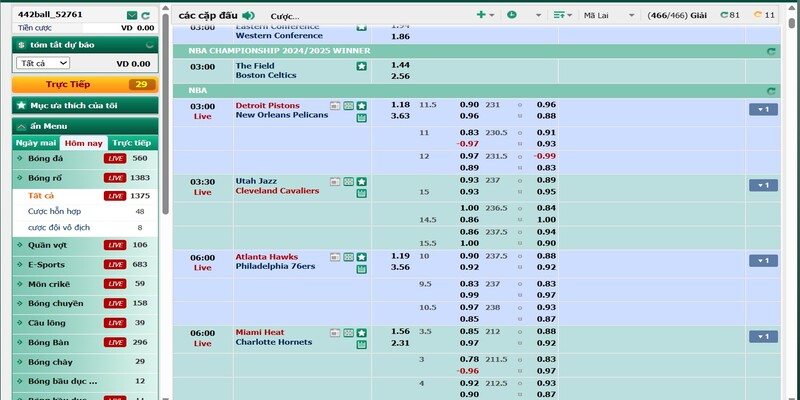Switch to the Ngày mai tab

36,143
